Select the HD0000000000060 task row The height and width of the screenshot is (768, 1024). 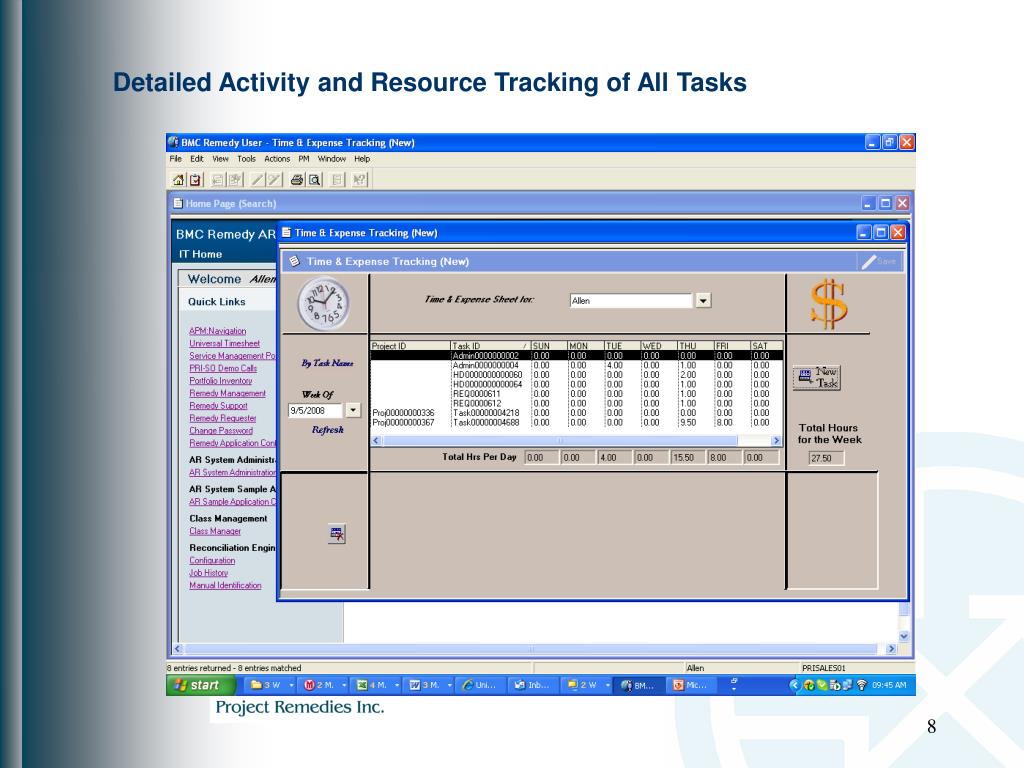coord(577,375)
